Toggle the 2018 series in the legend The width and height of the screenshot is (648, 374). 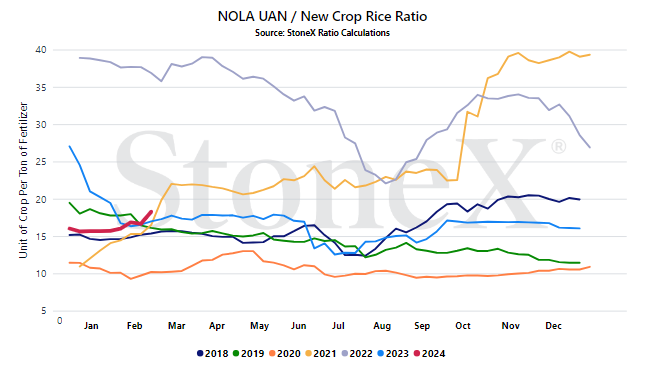212,354
